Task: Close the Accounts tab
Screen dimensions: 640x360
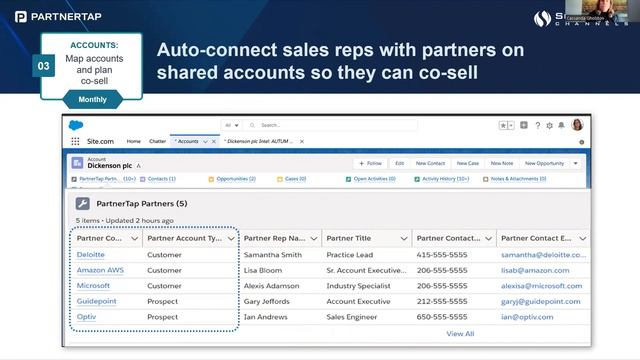Action: 213,141
